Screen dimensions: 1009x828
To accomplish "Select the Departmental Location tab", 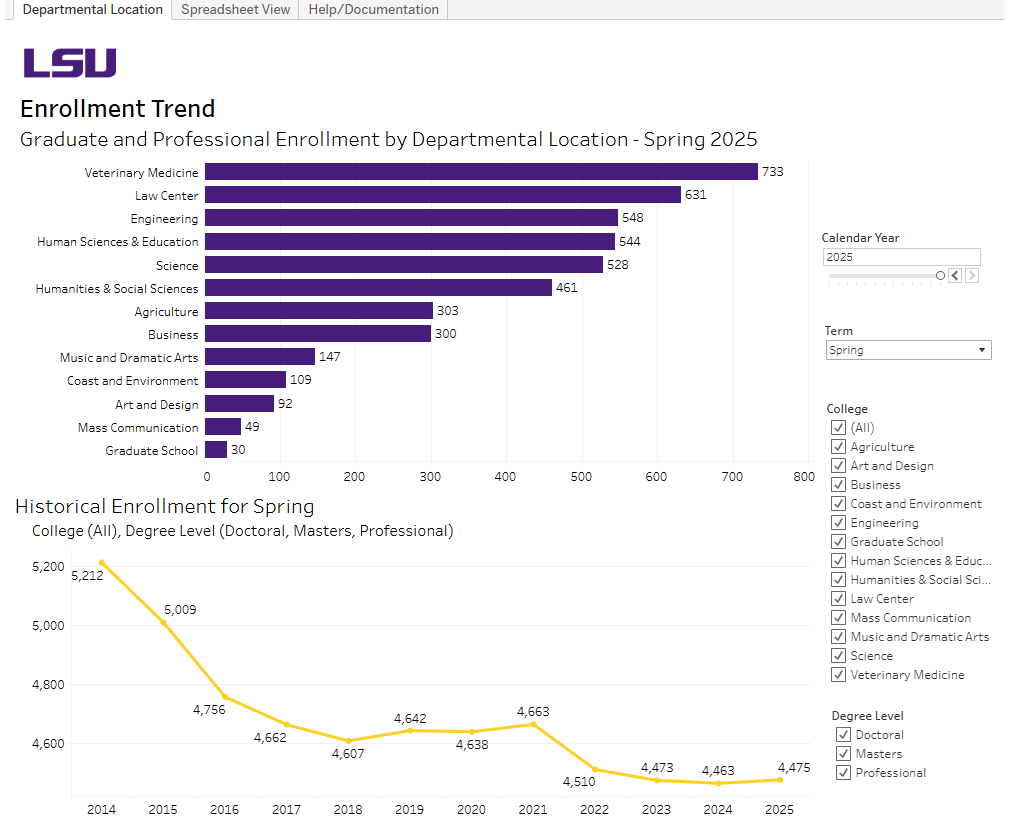I will coord(92,10).
